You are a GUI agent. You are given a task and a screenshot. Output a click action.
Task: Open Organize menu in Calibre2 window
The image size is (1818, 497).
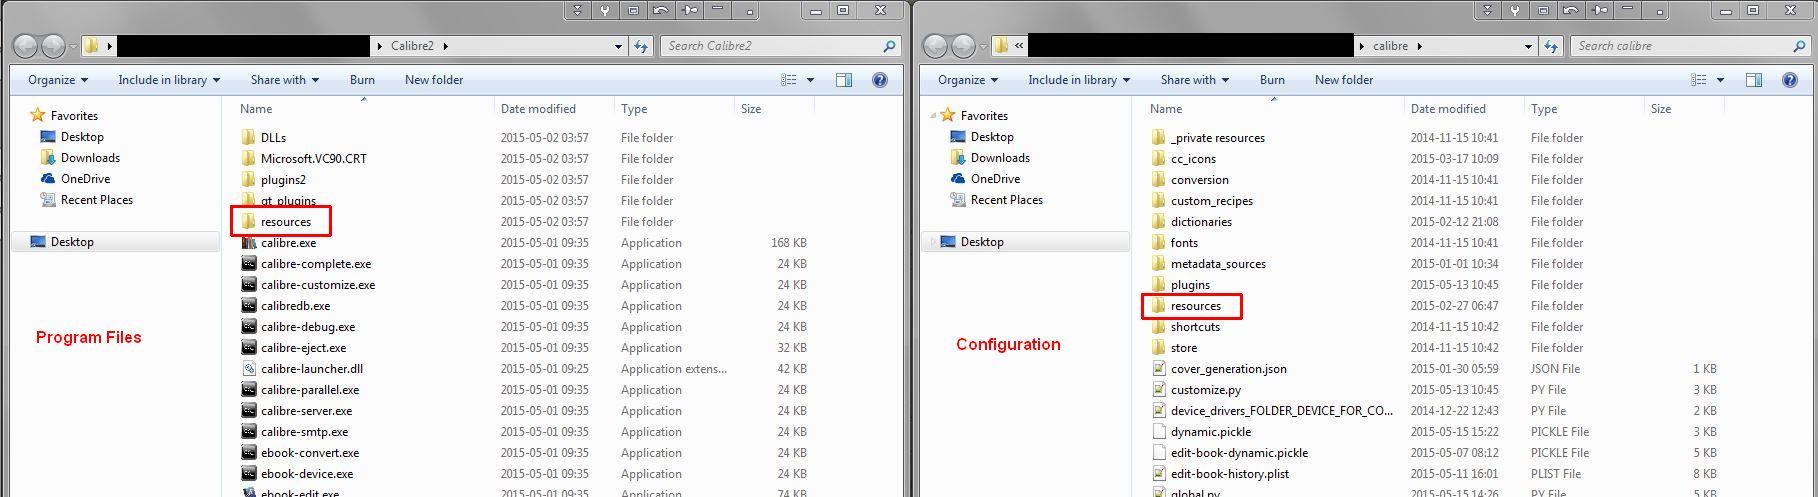click(58, 80)
